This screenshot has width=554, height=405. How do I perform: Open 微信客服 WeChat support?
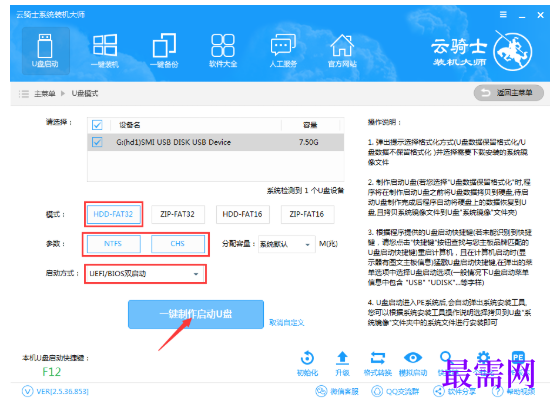(x=337, y=391)
